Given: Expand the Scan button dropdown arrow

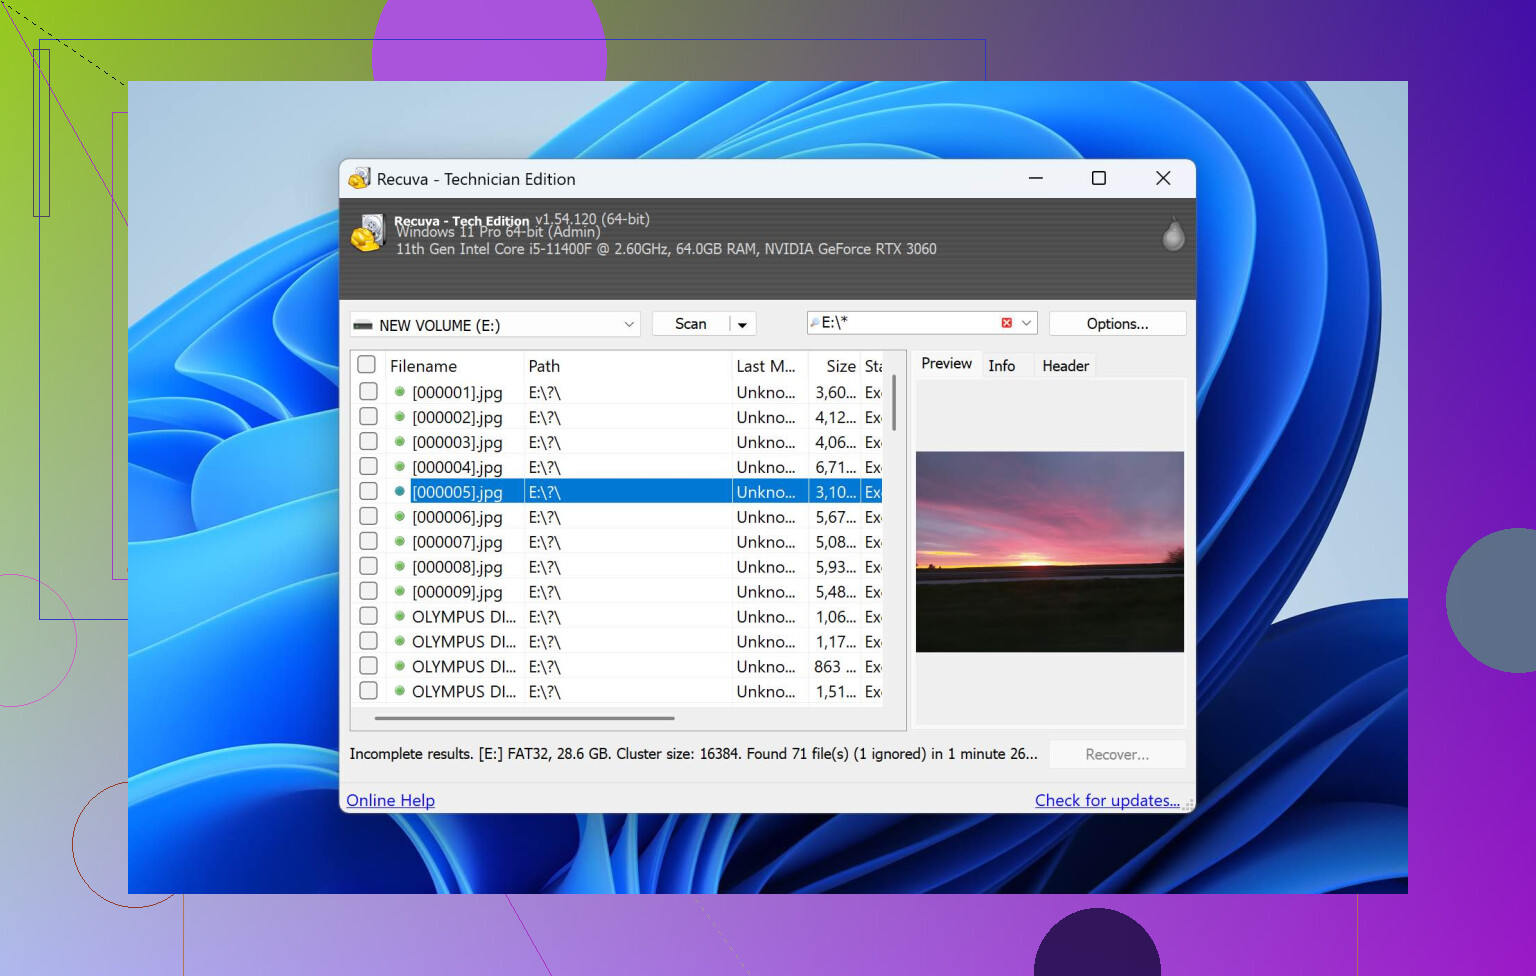Looking at the screenshot, I should 742,324.
